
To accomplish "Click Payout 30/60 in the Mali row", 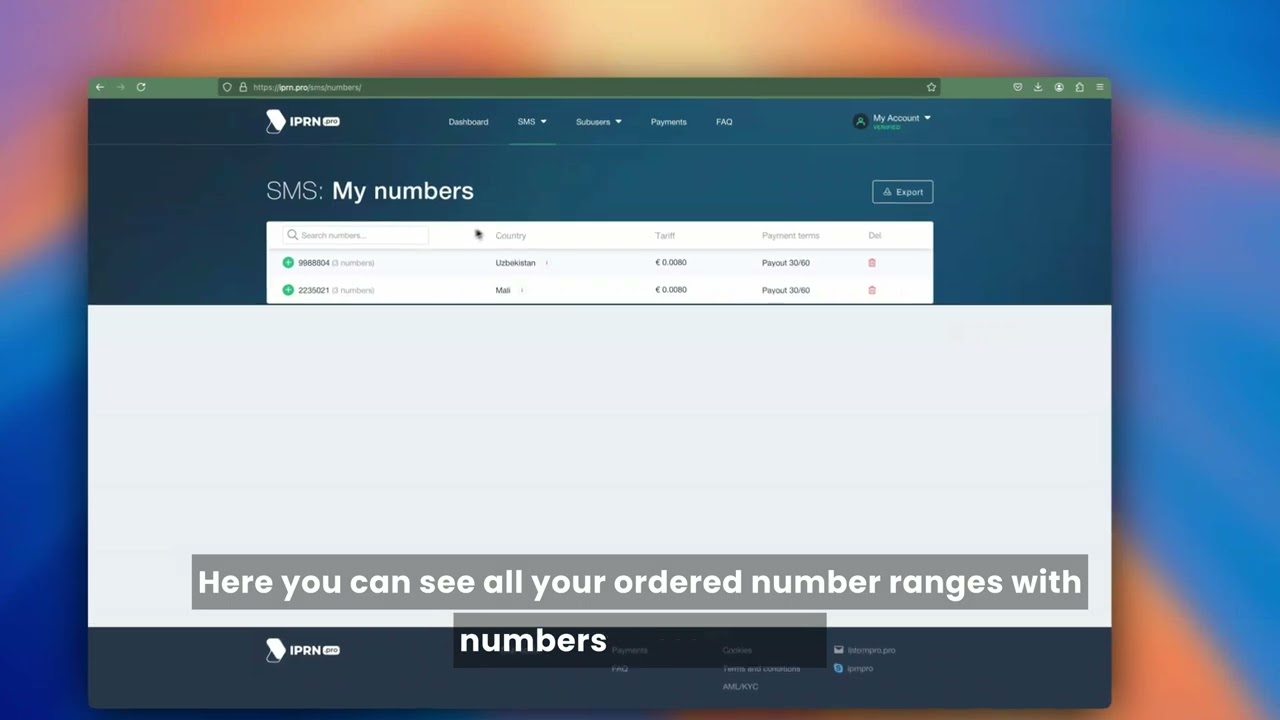I will point(786,290).
